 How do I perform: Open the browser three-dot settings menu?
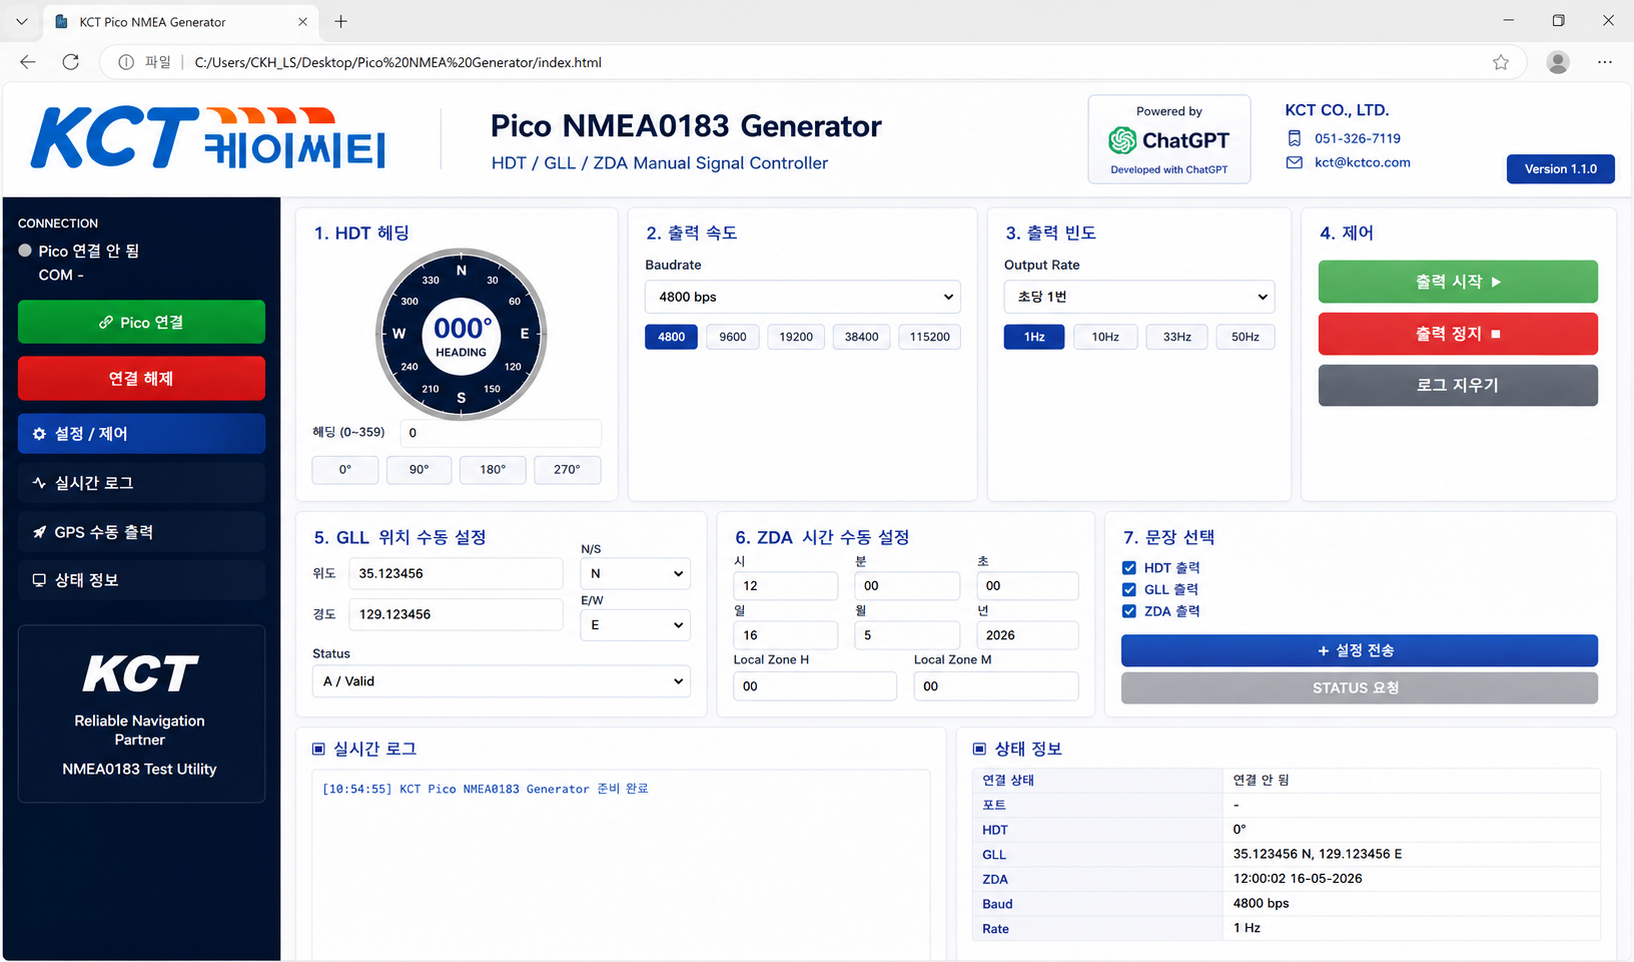coord(1605,62)
